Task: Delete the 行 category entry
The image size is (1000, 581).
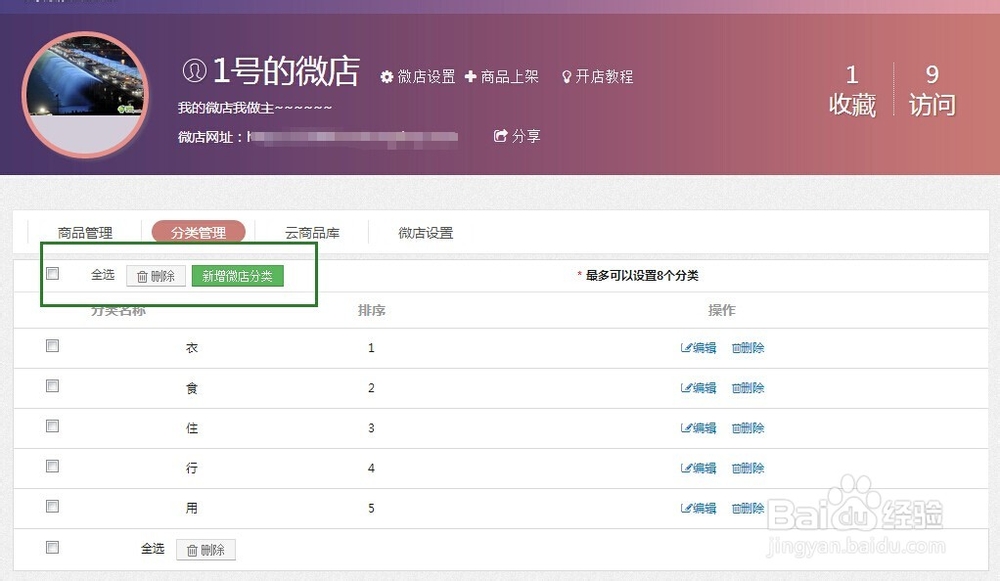Action: 747,468
